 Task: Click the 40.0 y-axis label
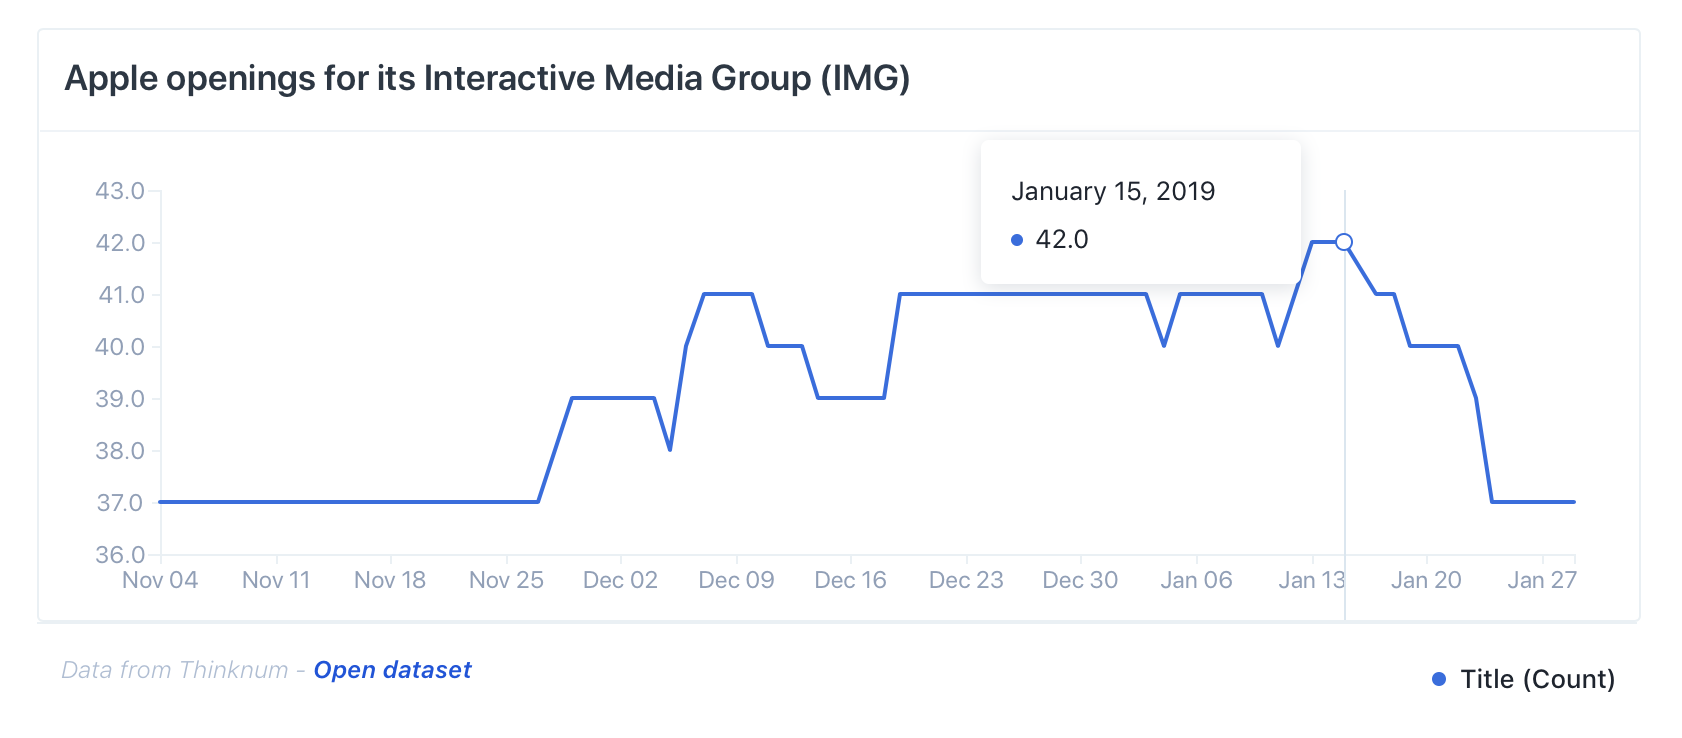(x=120, y=347)
